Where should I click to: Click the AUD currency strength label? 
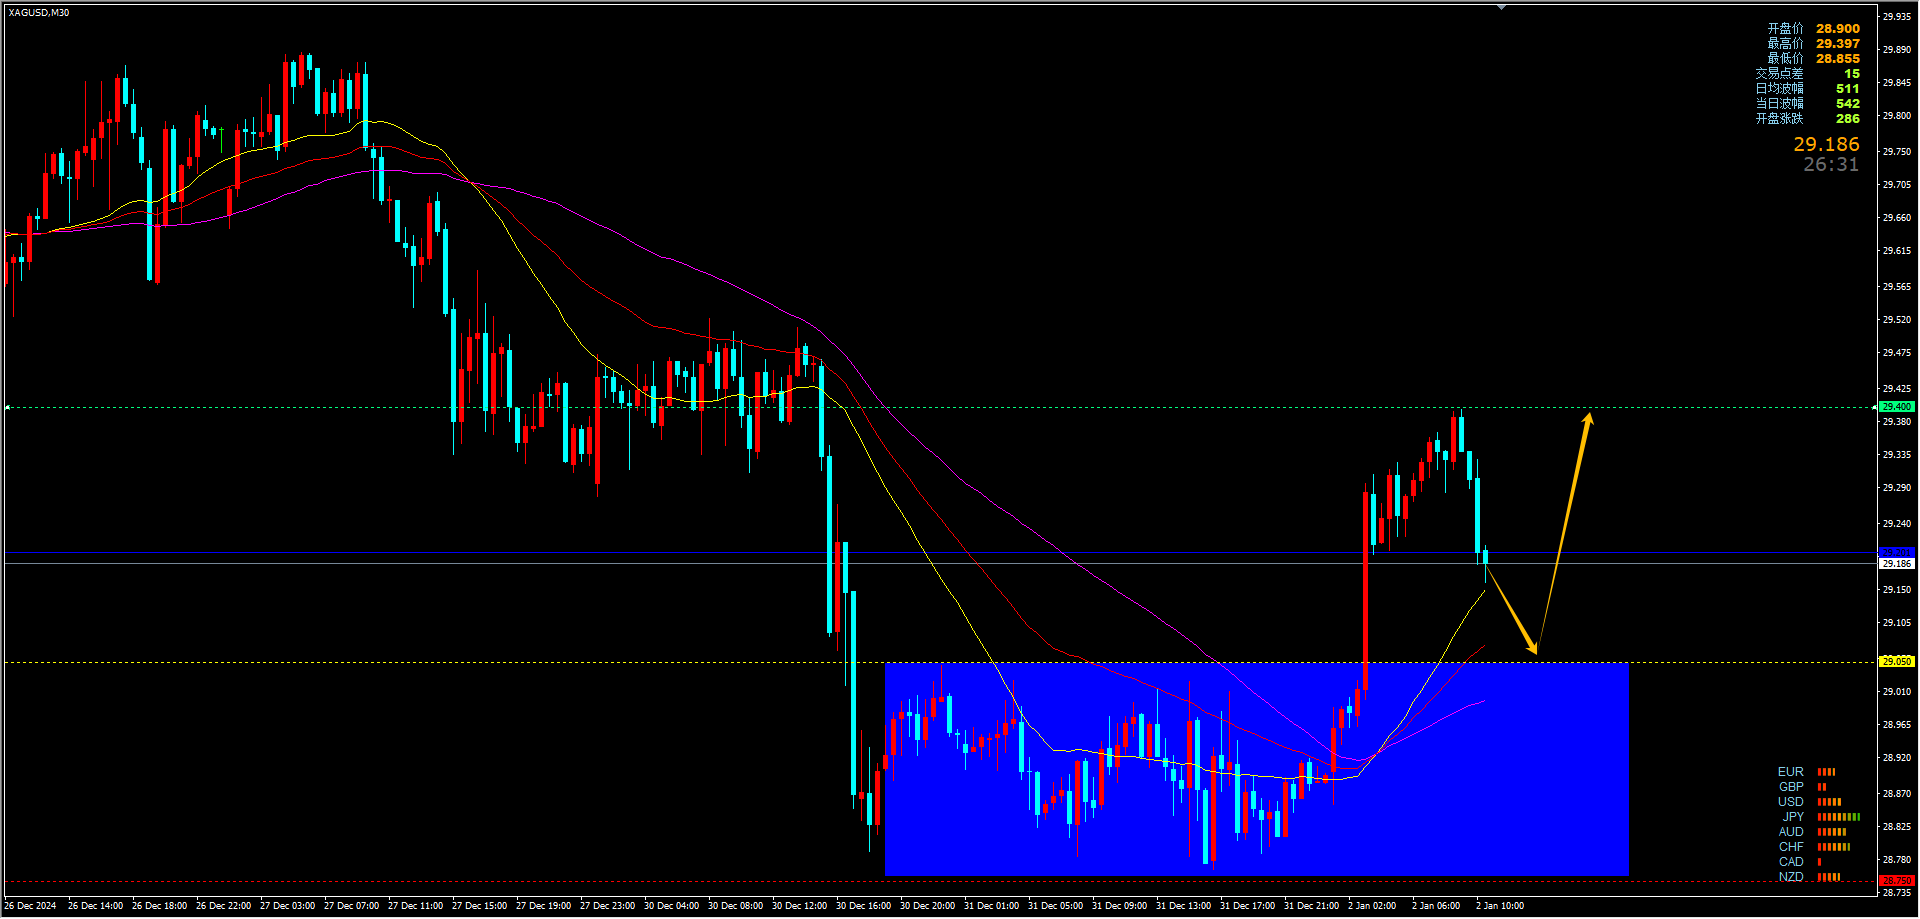point(1791,832)
